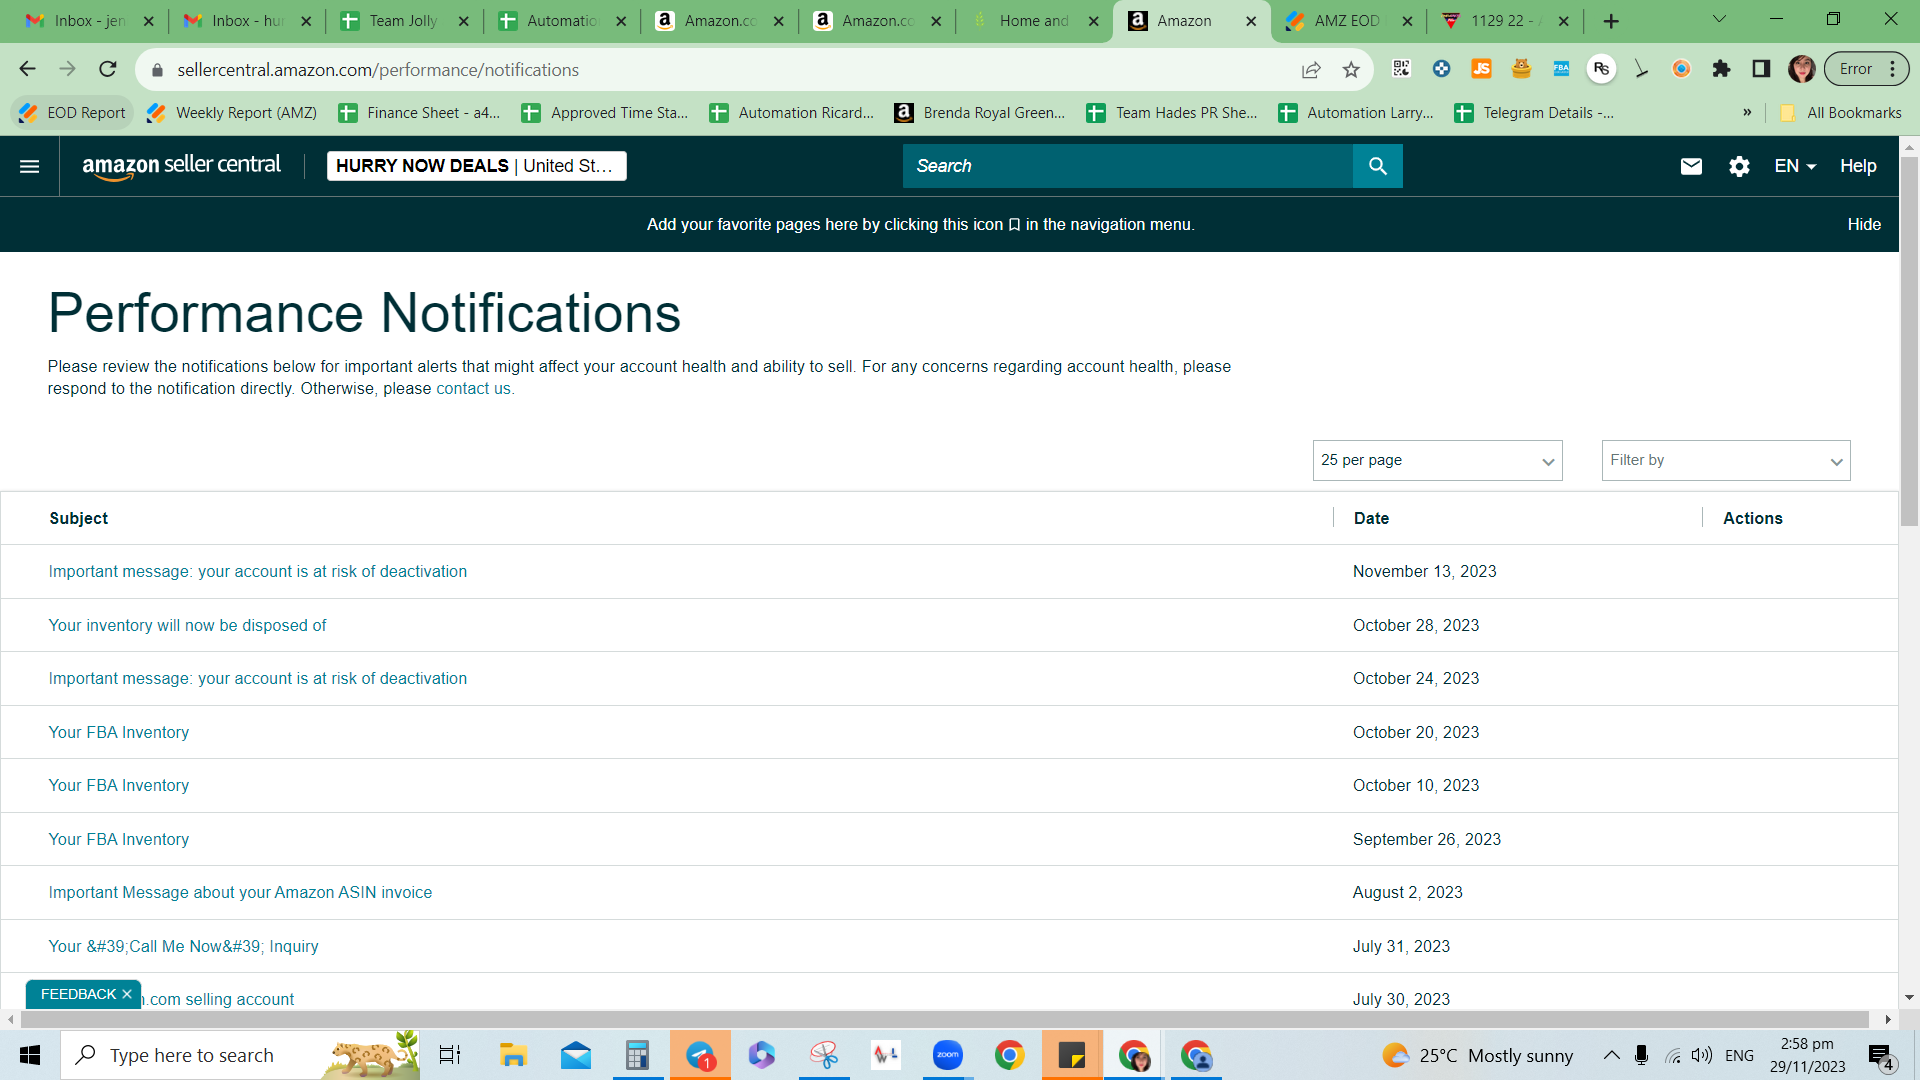Screen dimensions: 1920x1080
Task: Open the Weekly Report (AMZ) bookmark
Action: (232, 113)
